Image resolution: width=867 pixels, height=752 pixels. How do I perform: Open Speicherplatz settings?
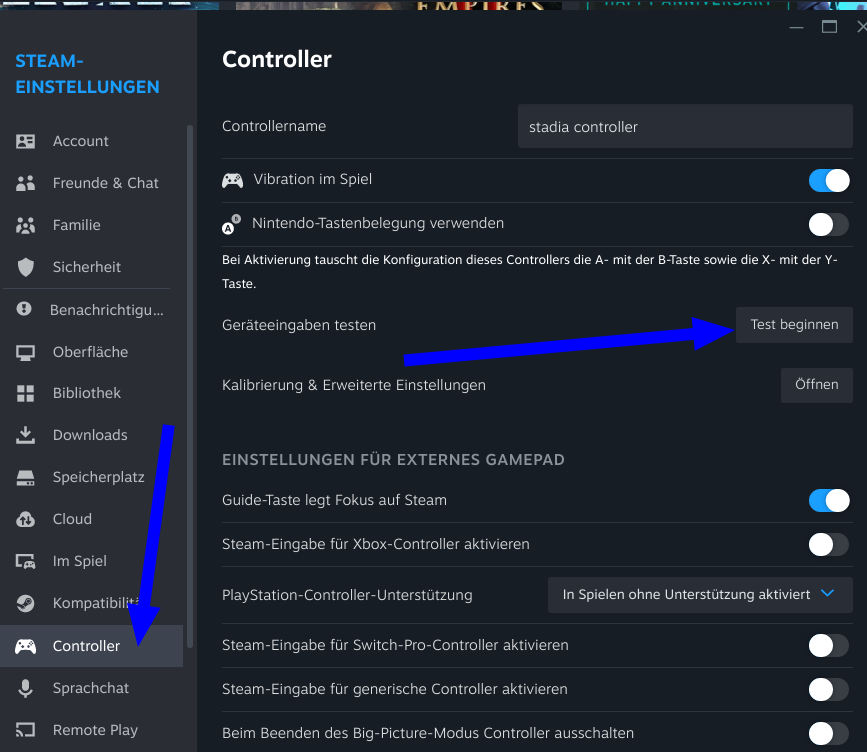(x=91, y=477)
